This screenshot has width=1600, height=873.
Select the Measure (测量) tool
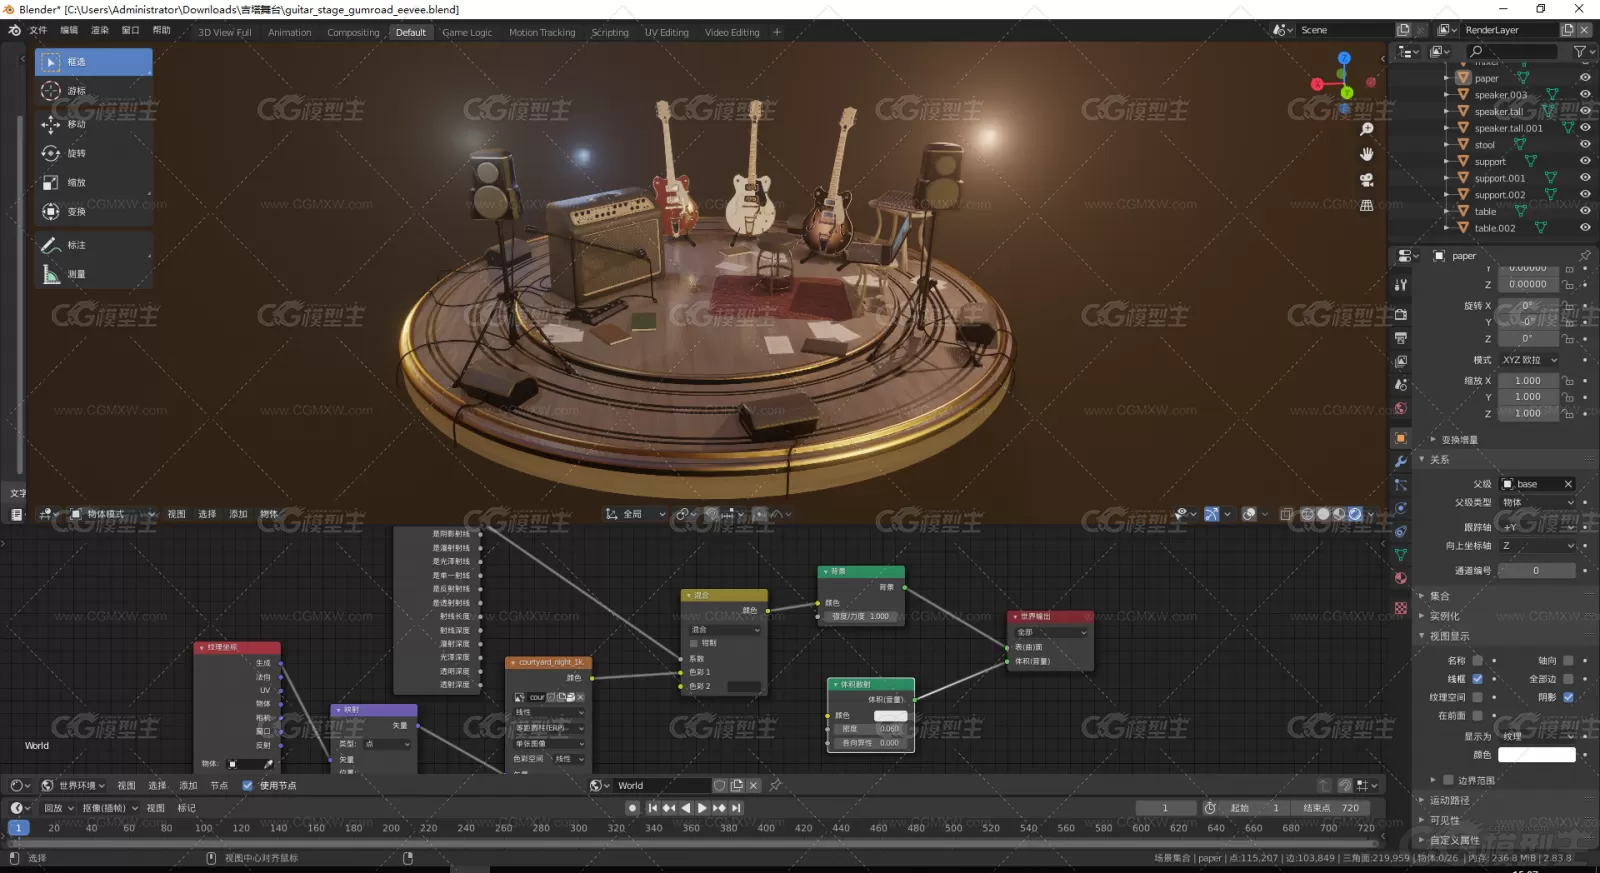pos(94,274)
